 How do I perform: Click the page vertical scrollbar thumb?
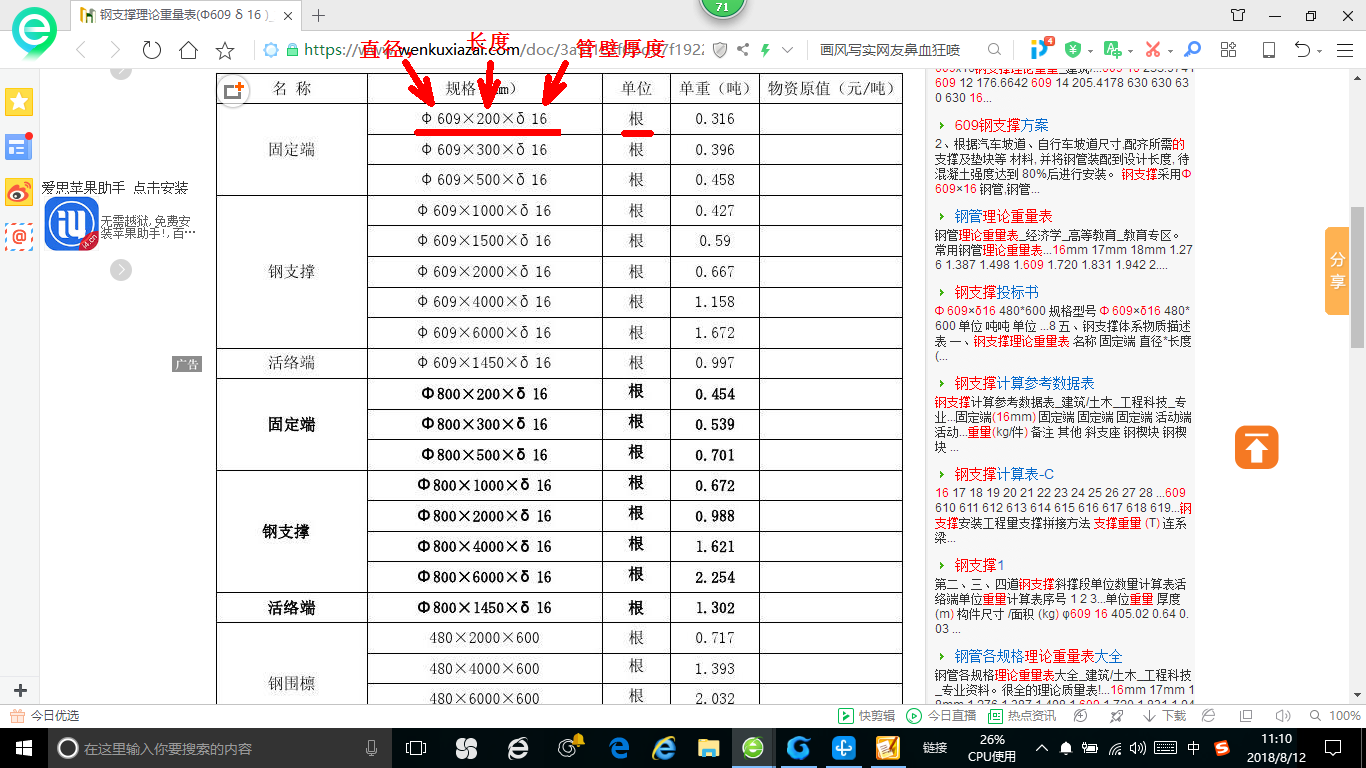tap(1357, 277)
